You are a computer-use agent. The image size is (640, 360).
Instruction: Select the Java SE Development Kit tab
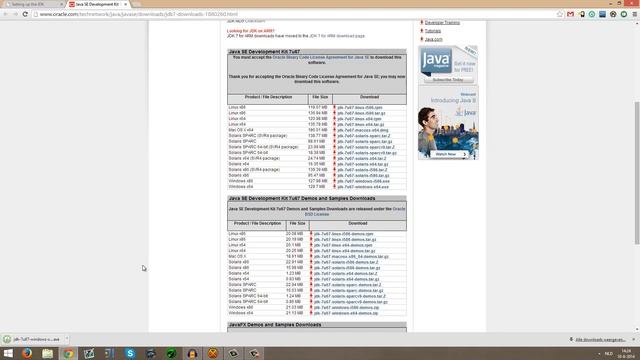click(96, 4)
